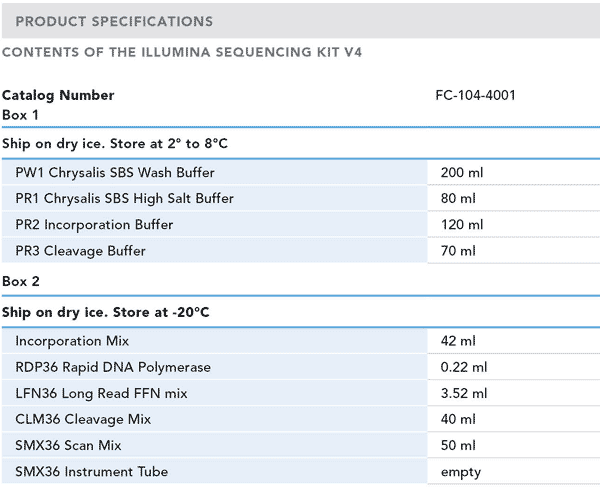The width and height of the screenshot is (600, 495).
Task: Click the 200 ml value
Action: 462,173
